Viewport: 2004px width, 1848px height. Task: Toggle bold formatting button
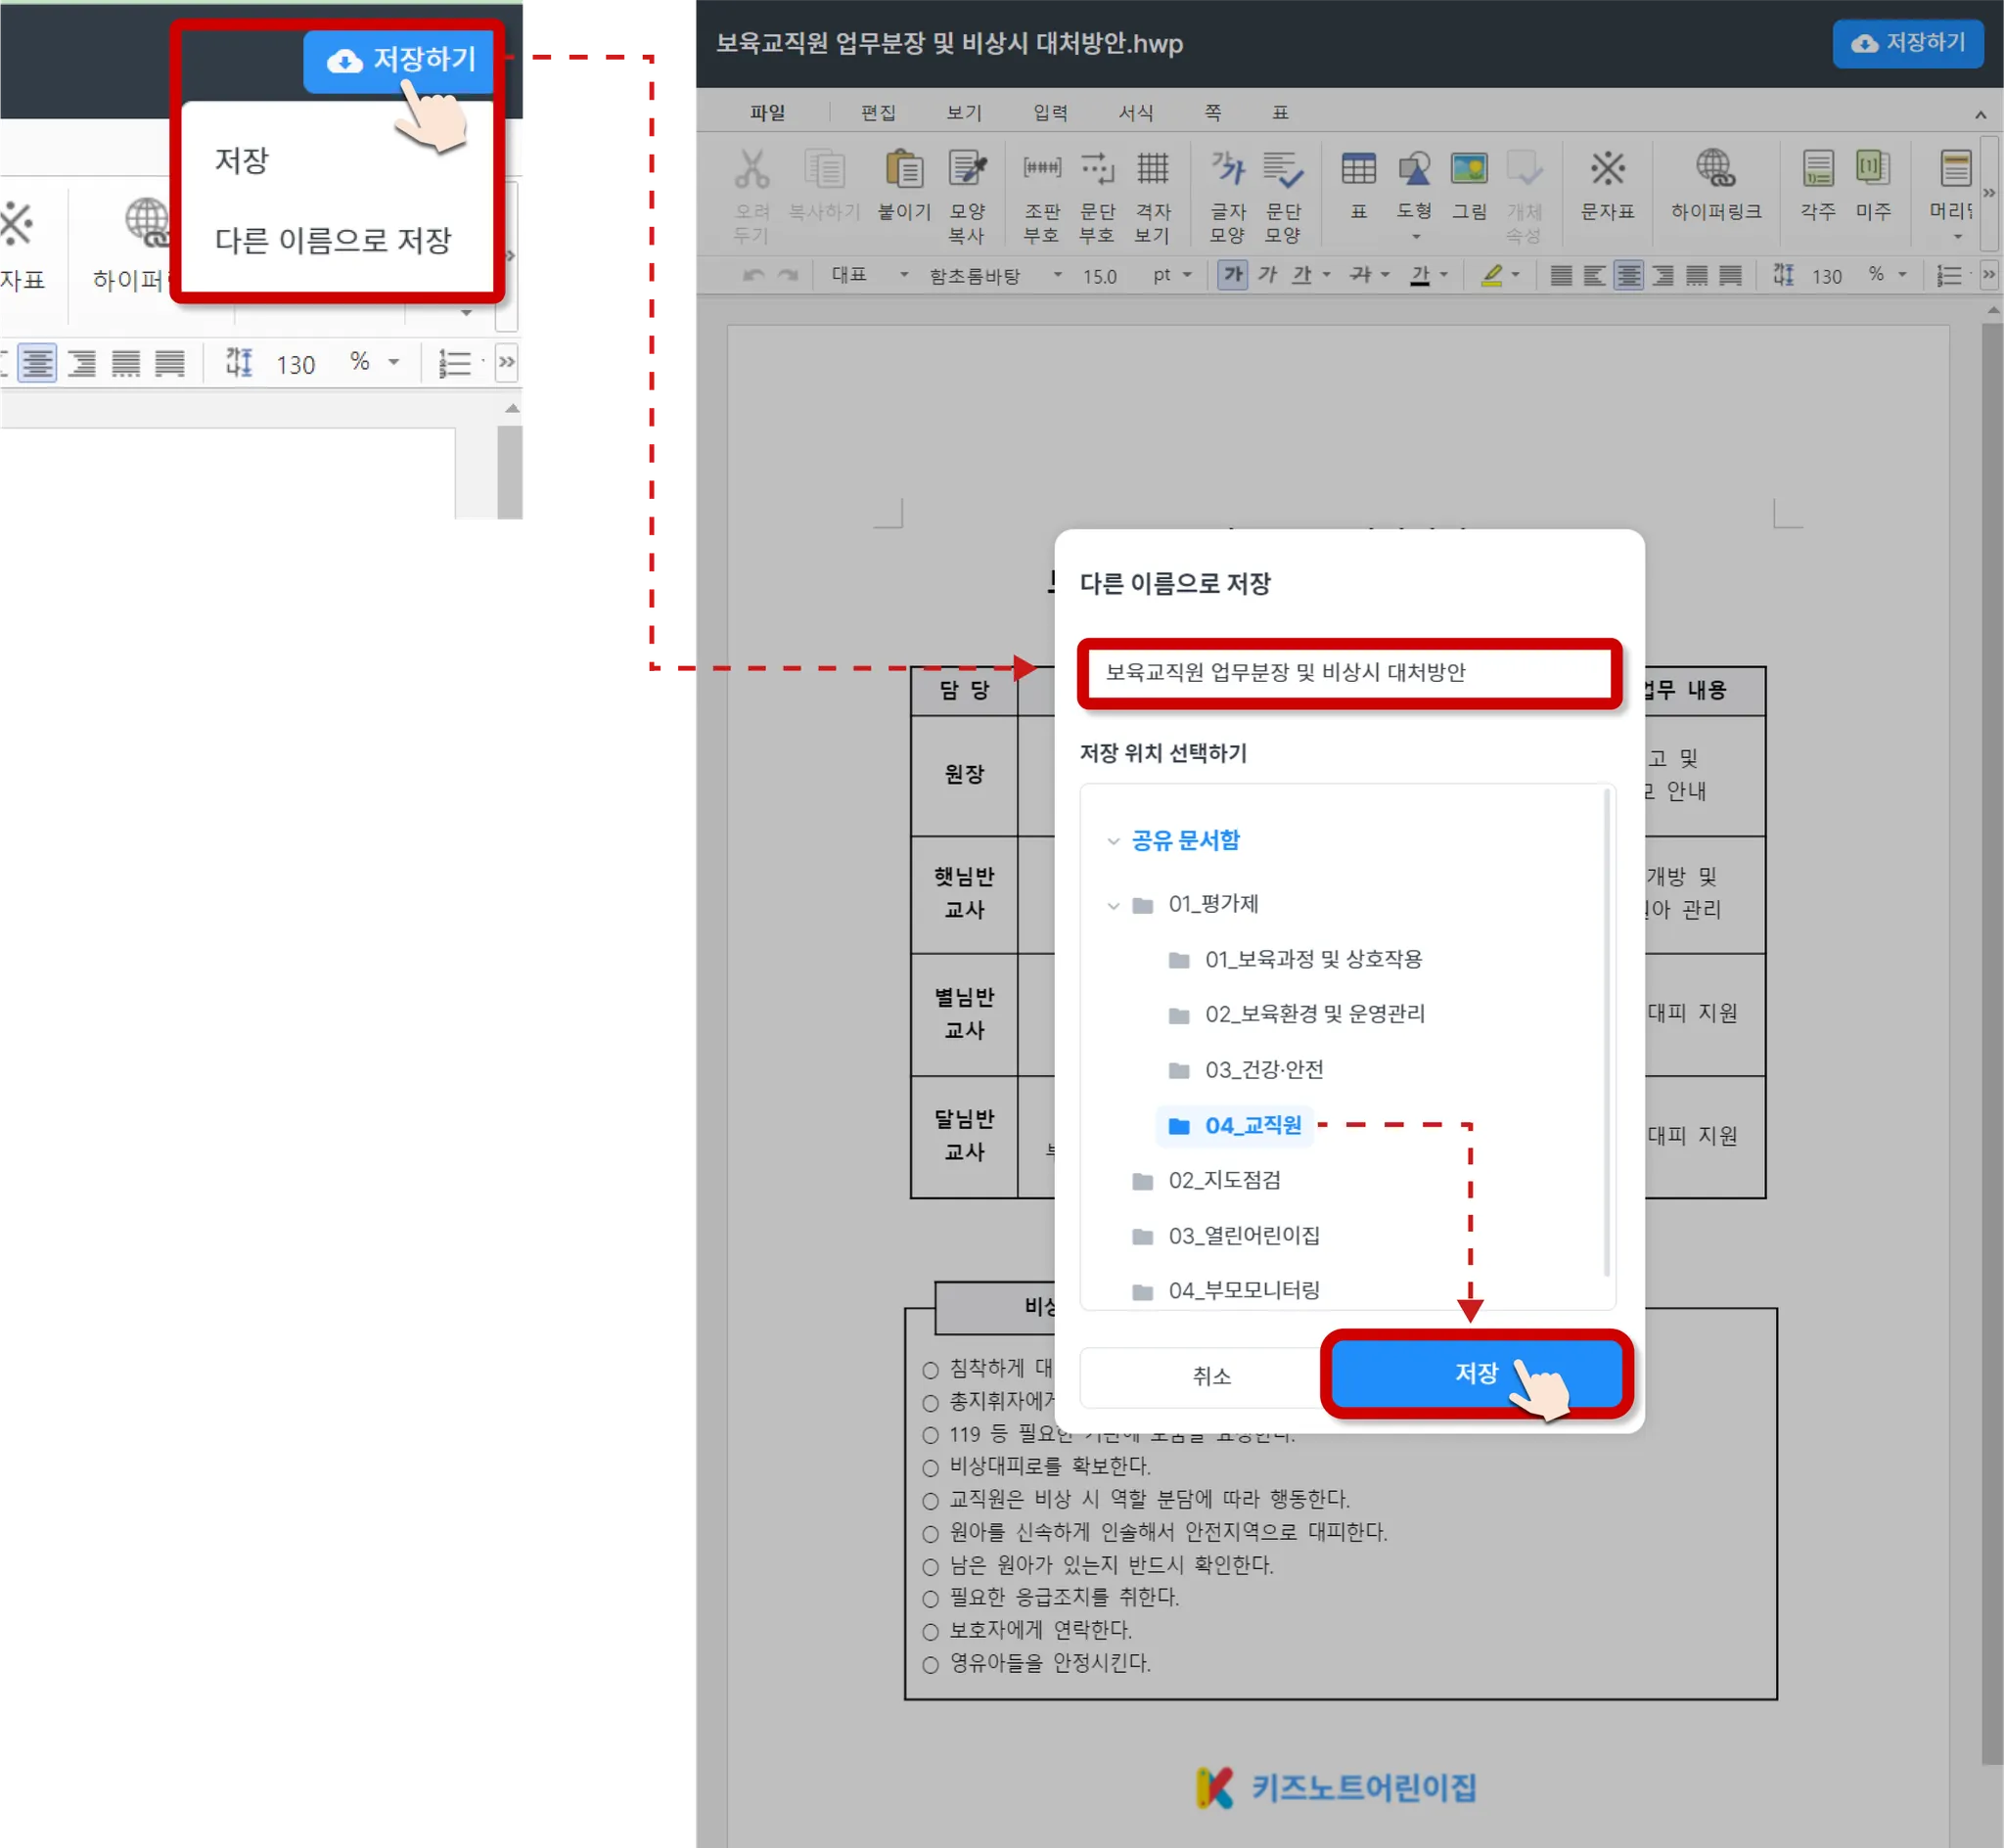[1233, 275]
